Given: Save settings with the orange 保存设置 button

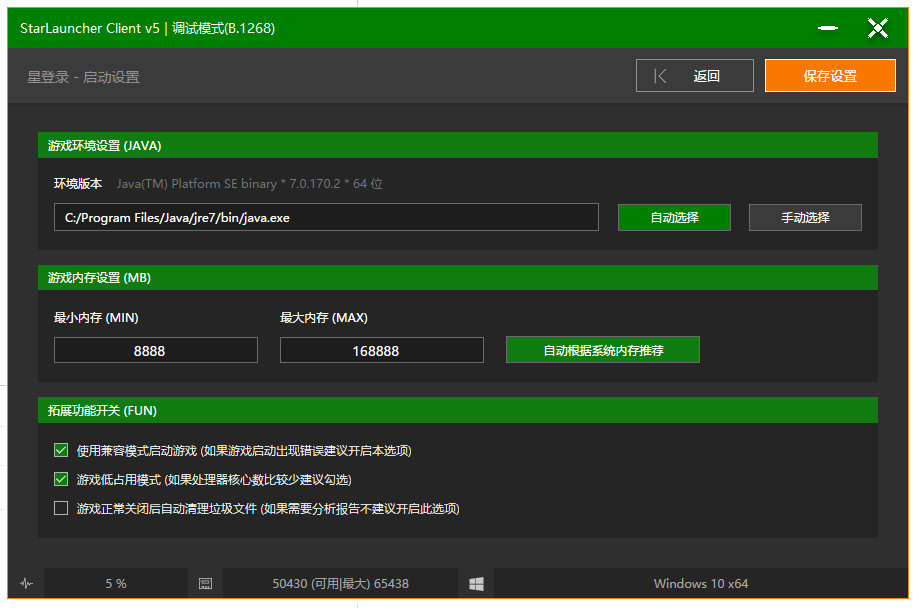Looking at the screenshot, I should coord(830,75).
